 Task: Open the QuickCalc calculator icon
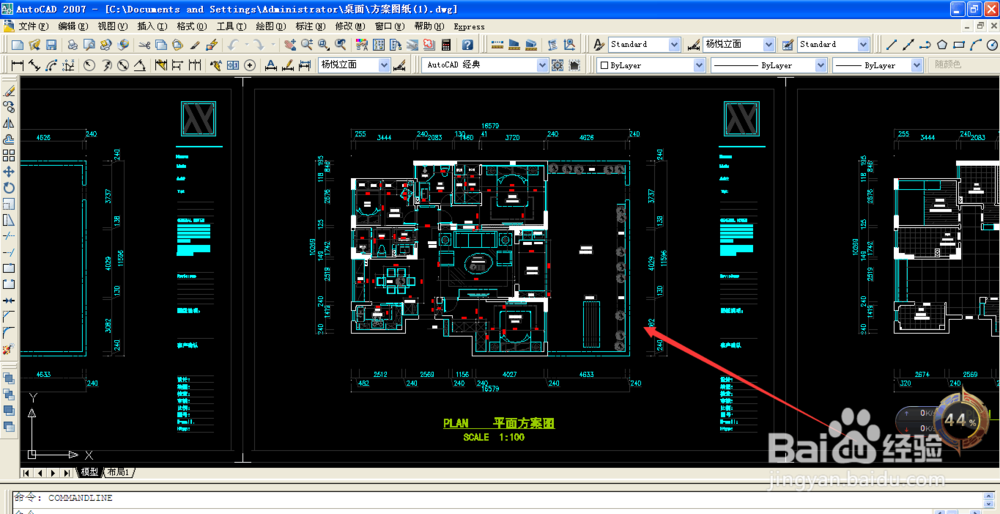(446, 45)
